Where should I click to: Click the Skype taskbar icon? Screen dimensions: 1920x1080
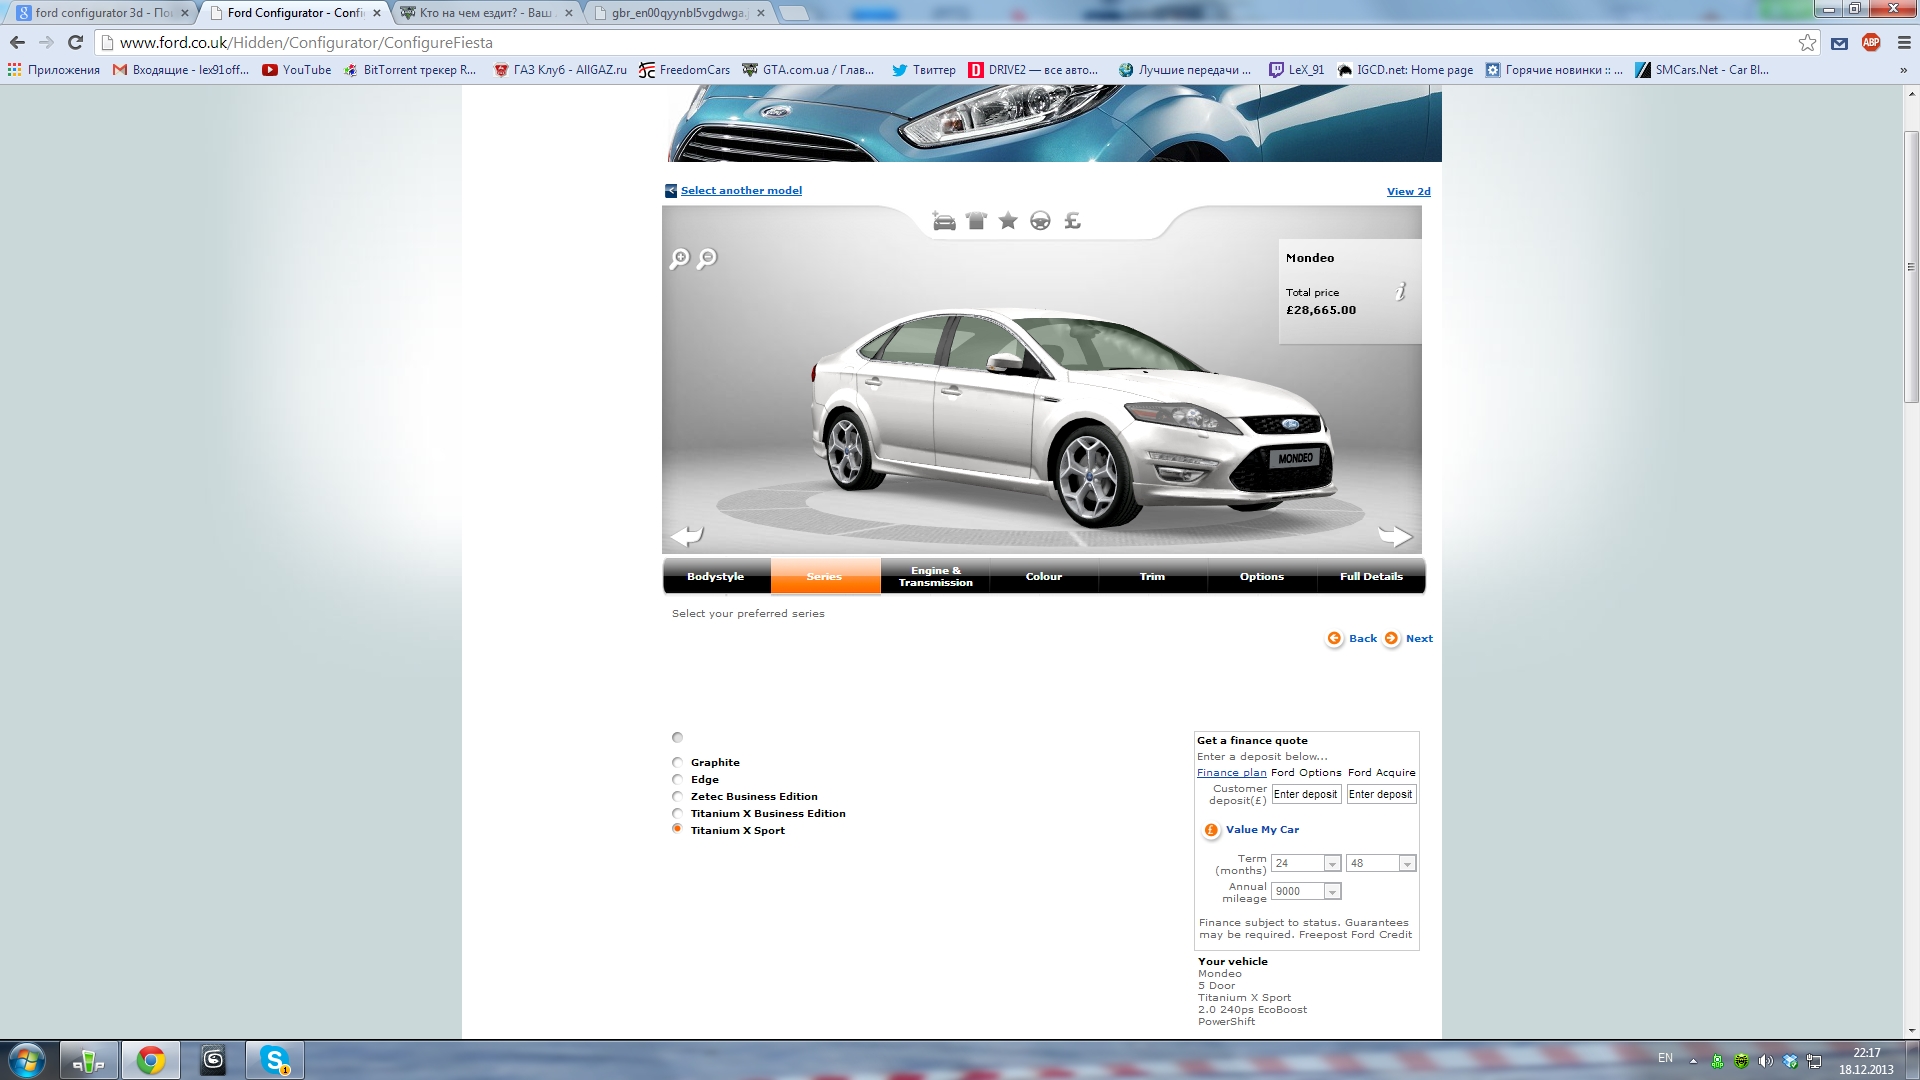(275, 1060)
